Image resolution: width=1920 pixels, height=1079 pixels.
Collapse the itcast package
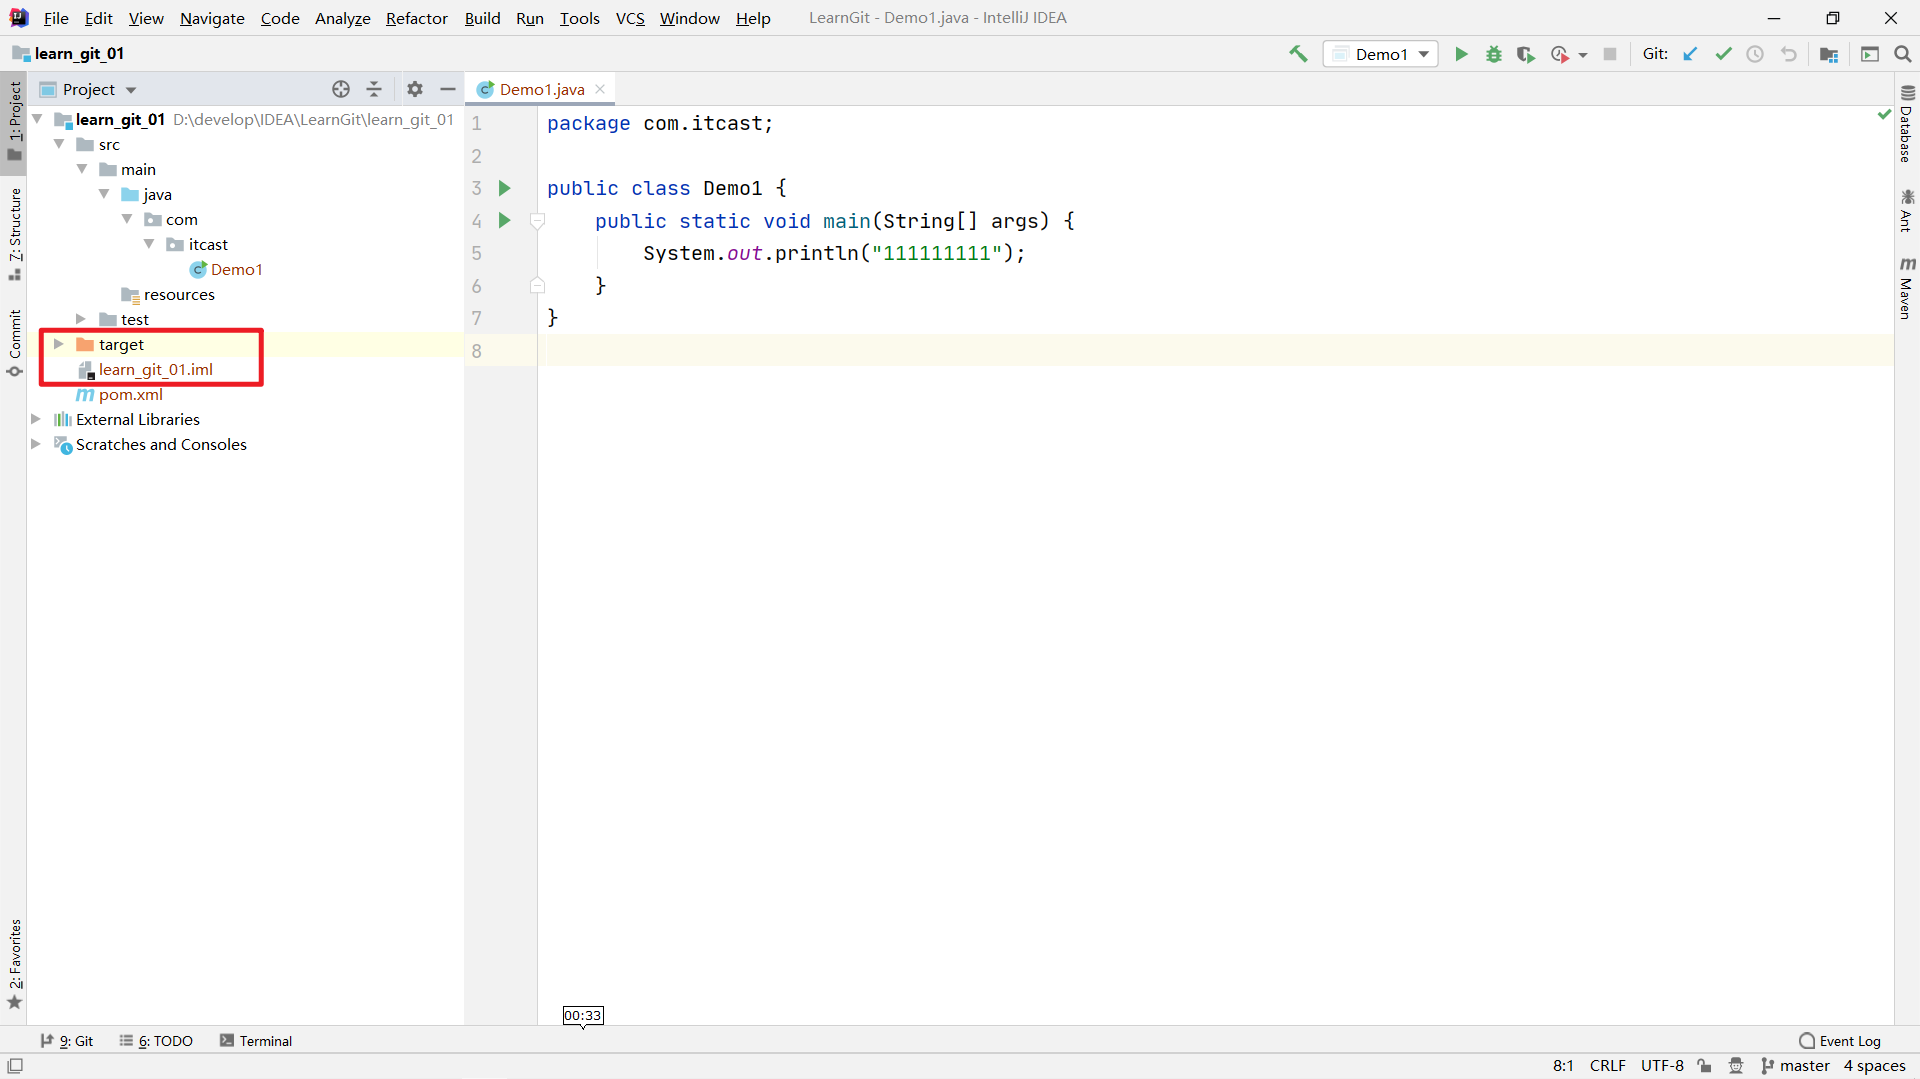pos(149,244)
